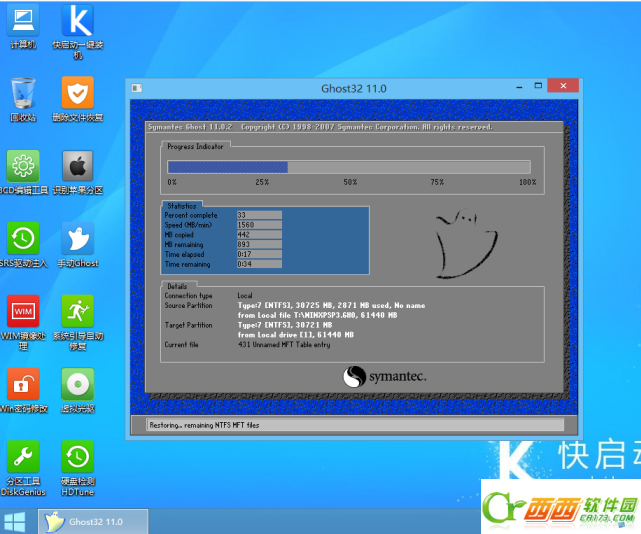Click the Ghost32 11.0 title bar text
The image size is (641, 534).
(354, 88)
